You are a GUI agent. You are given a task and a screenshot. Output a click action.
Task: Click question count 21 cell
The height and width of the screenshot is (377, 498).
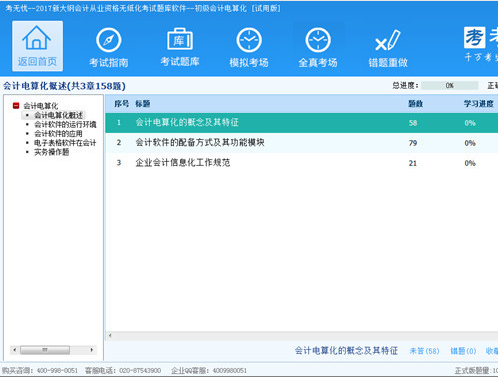pos(413,163)
